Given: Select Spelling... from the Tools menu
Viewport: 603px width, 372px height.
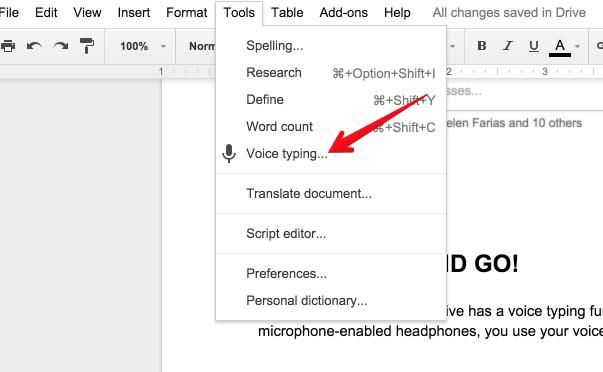Looking at the screenshot, I should point(331,46).
